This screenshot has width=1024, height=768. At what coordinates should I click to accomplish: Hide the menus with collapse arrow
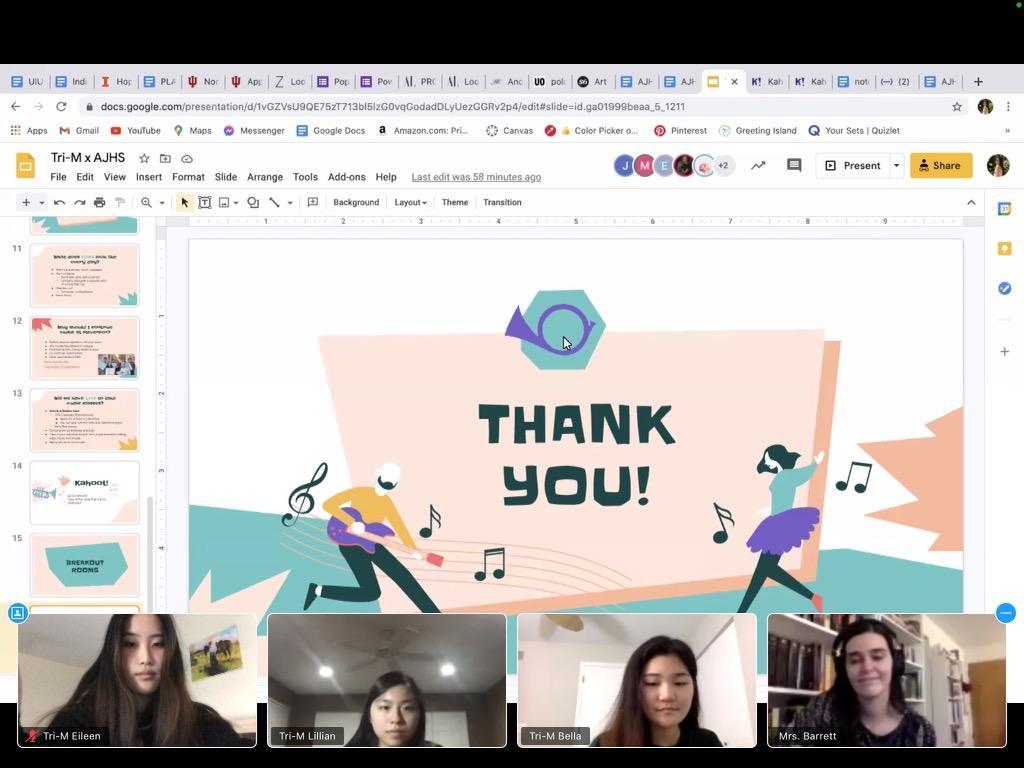[970, 202]
